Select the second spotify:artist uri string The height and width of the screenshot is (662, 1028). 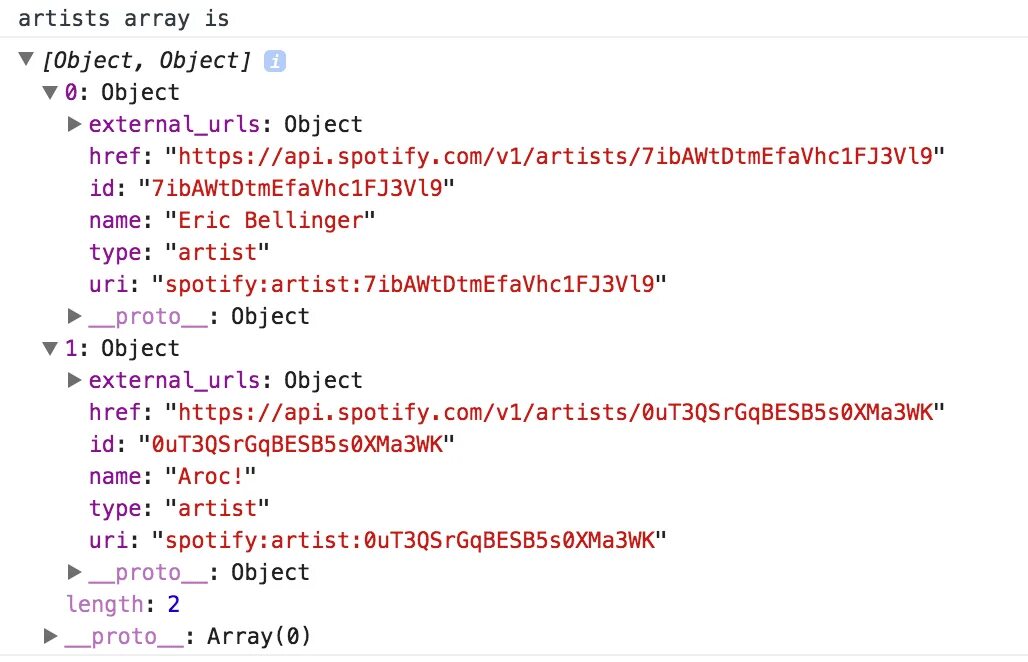tap(410, 539)
